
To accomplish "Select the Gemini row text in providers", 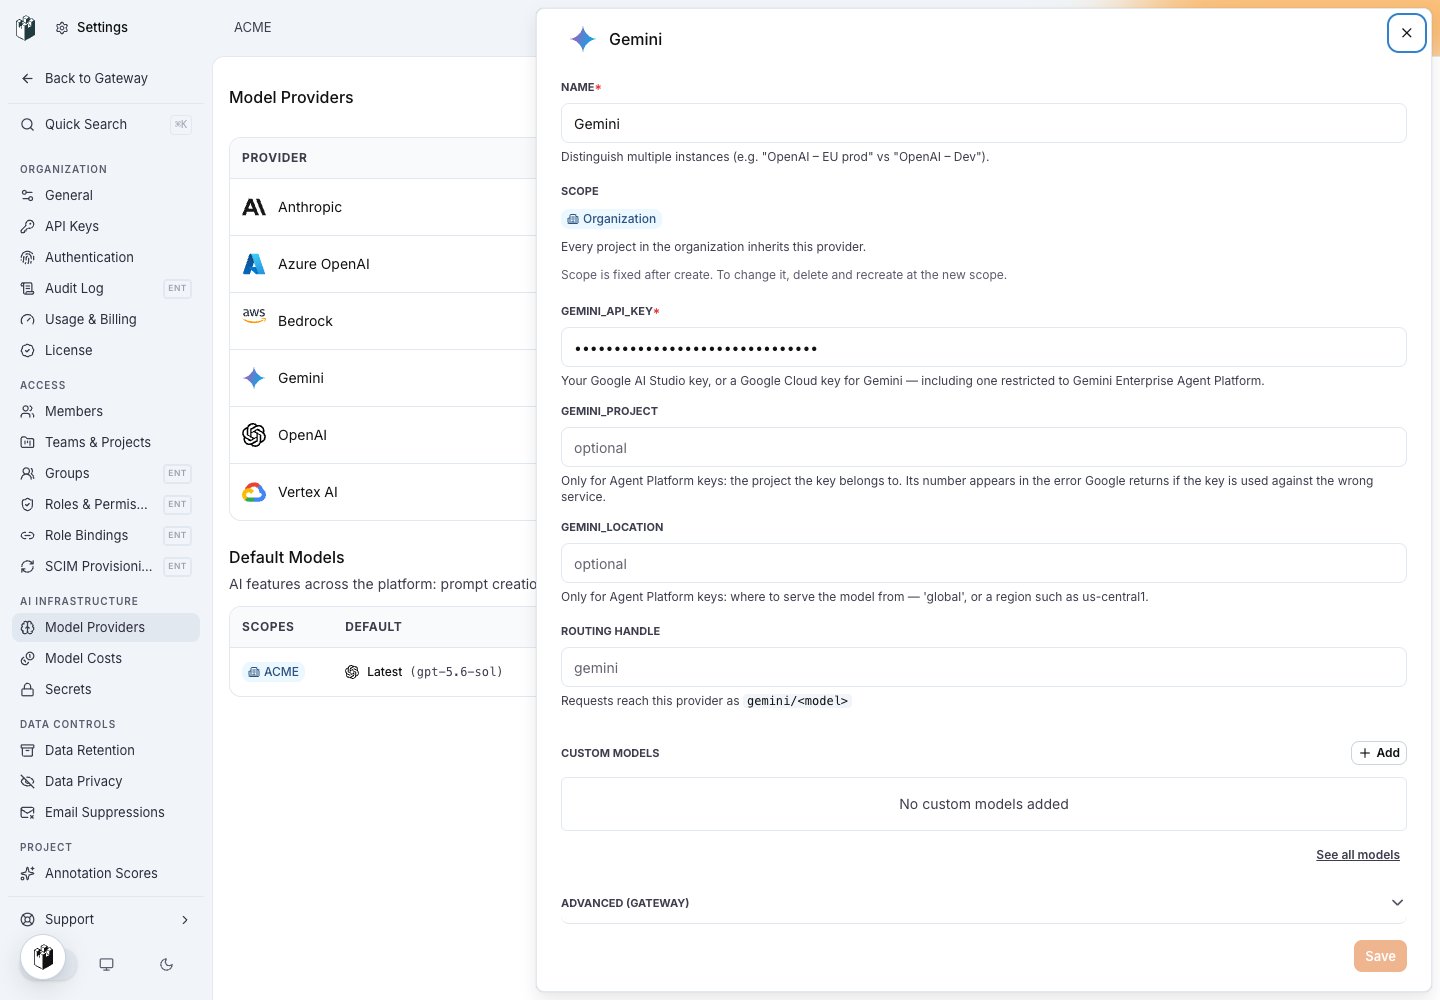I will (301, 378).
